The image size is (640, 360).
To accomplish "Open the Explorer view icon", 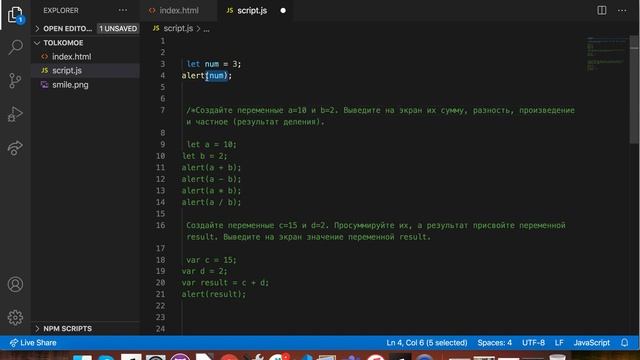I will tap(15, 15).
